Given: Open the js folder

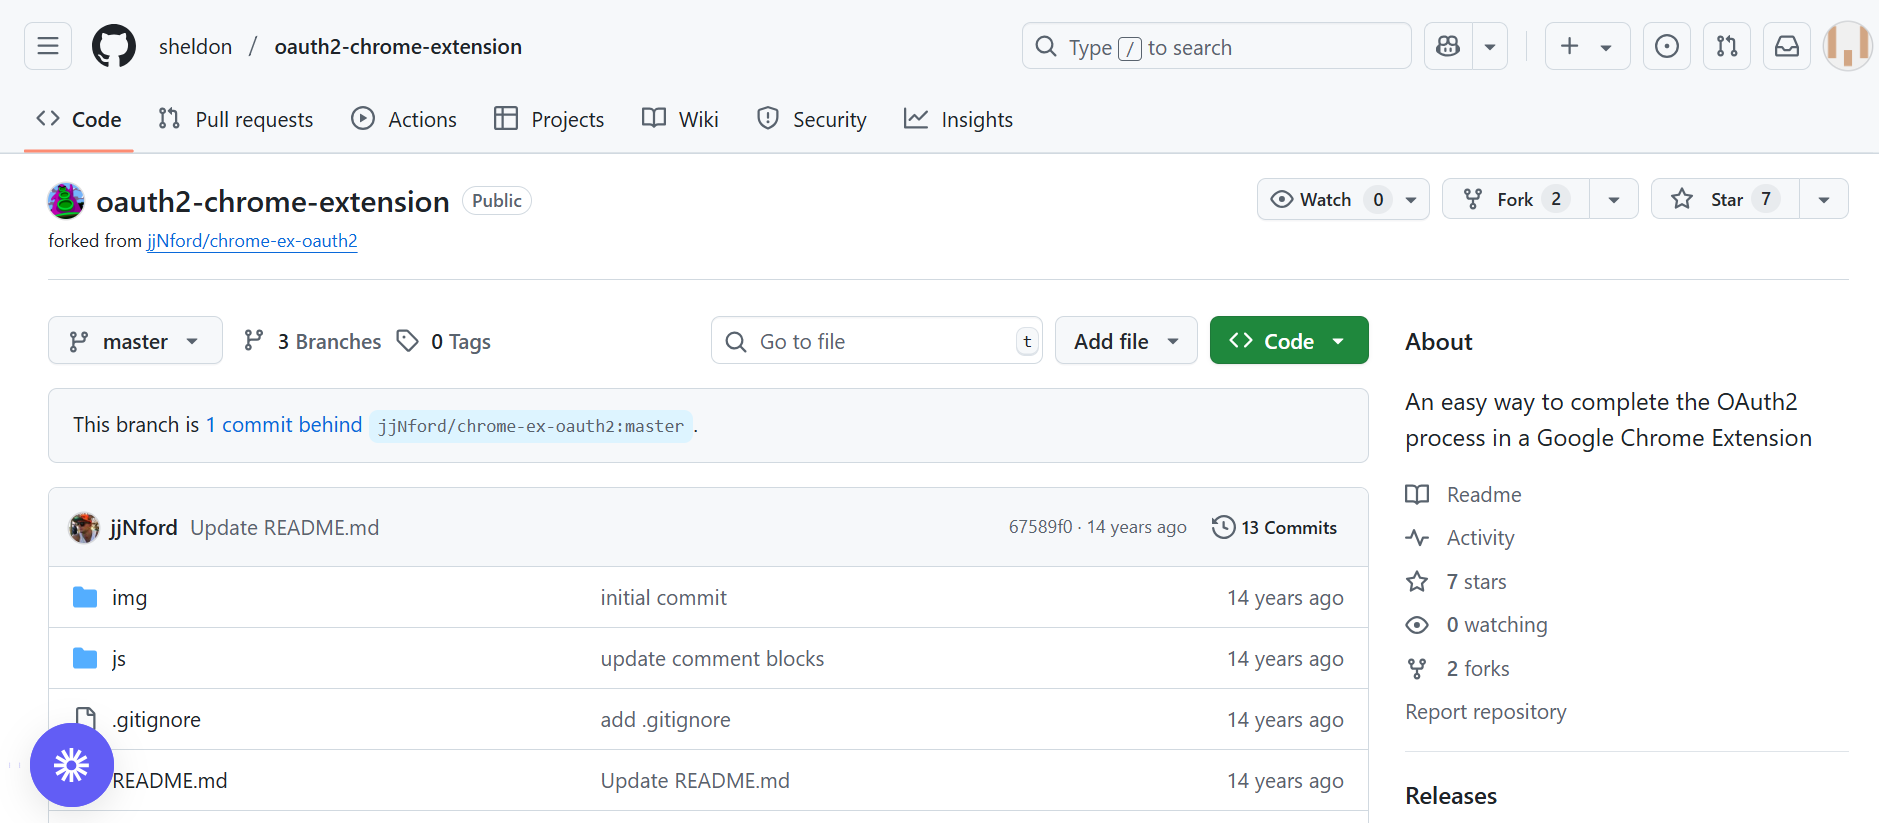Looking at the screenshot, I should (119, 659).
